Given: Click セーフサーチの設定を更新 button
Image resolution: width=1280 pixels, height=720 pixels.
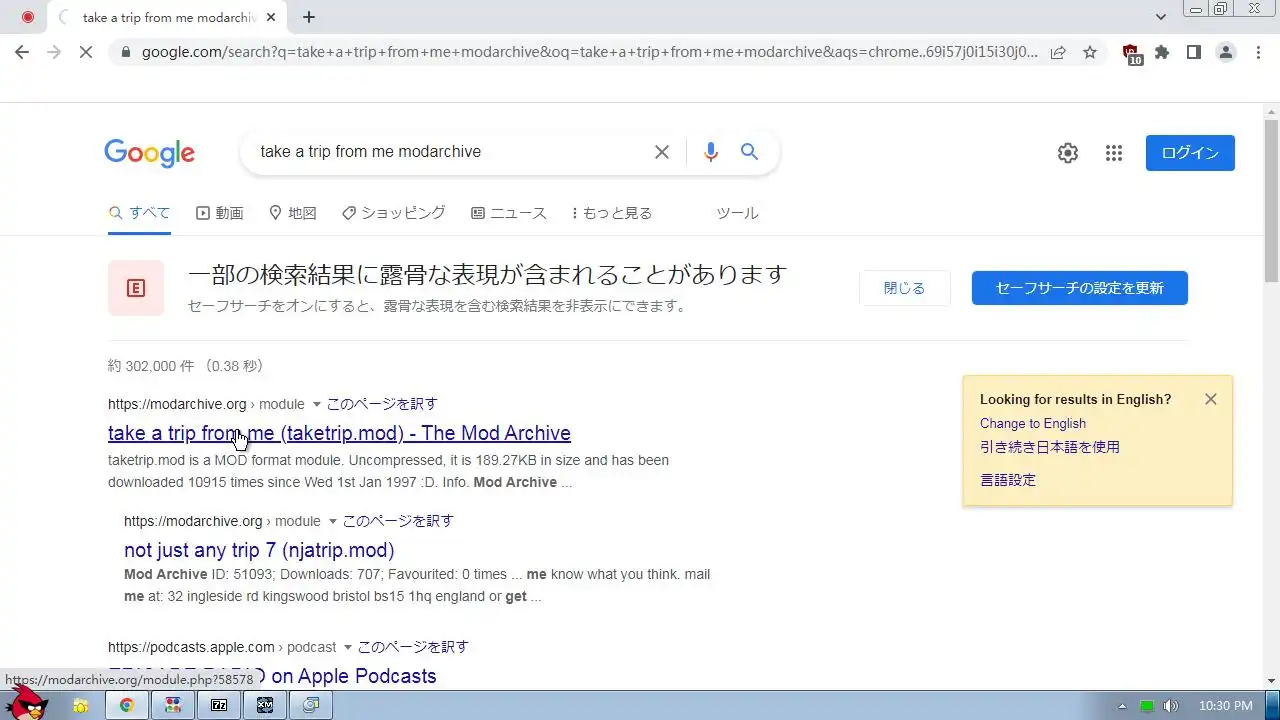Looking at the screenshot, I should point(1080,288).
